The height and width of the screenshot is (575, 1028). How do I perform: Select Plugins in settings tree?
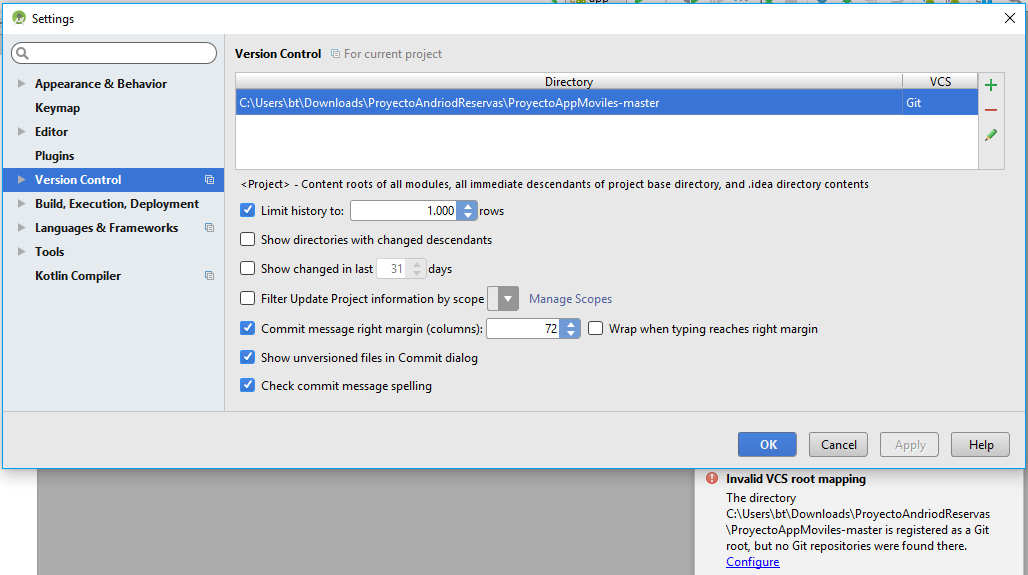tap(54, 155)
